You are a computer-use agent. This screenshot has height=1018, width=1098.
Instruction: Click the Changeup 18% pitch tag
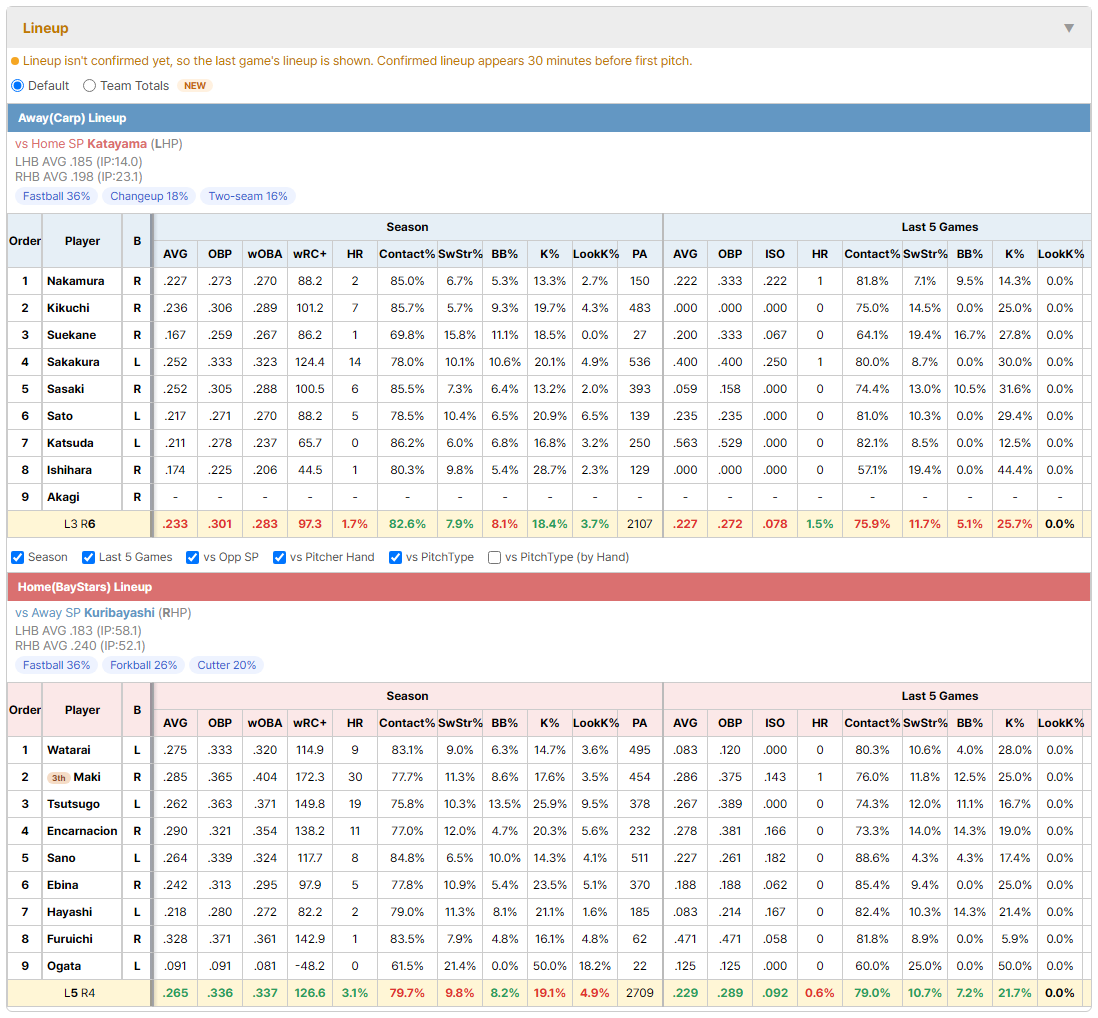pyautogui.click(x=149, y=196)
